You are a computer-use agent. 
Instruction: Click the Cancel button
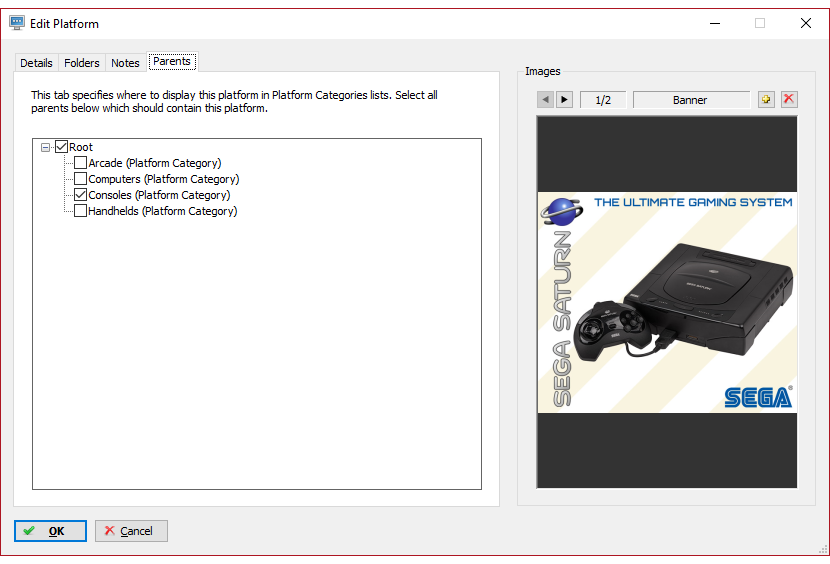tap(131, 531)
